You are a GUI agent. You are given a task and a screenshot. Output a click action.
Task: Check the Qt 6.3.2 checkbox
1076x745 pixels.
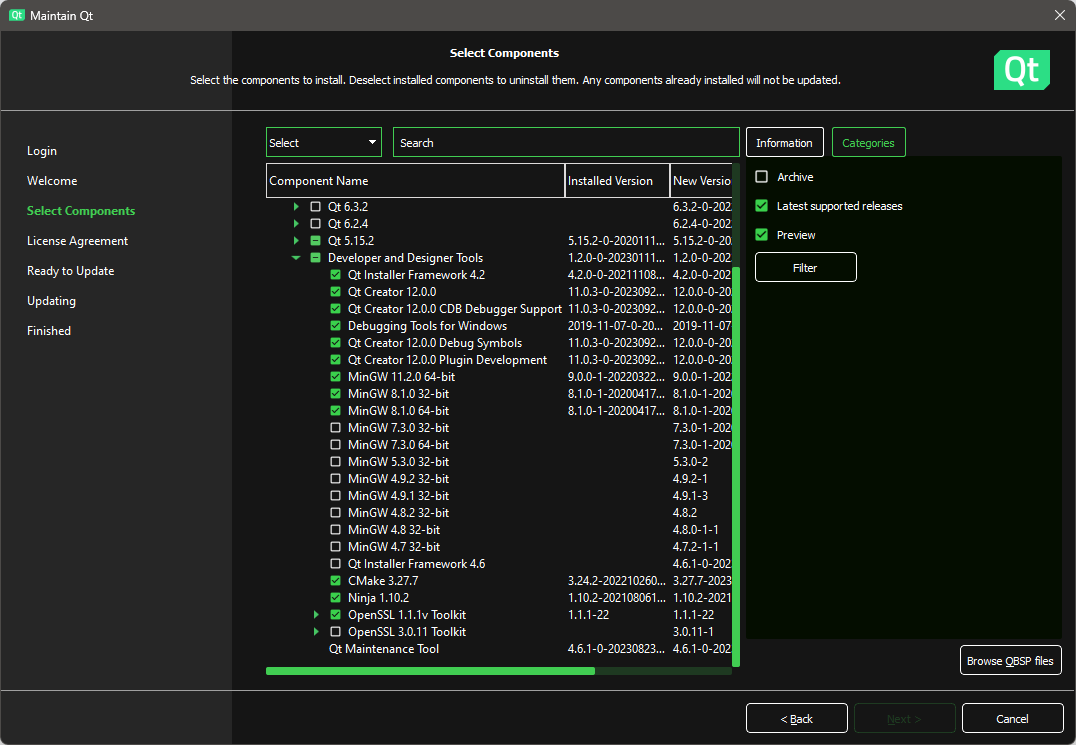click(x=316, y=206)
